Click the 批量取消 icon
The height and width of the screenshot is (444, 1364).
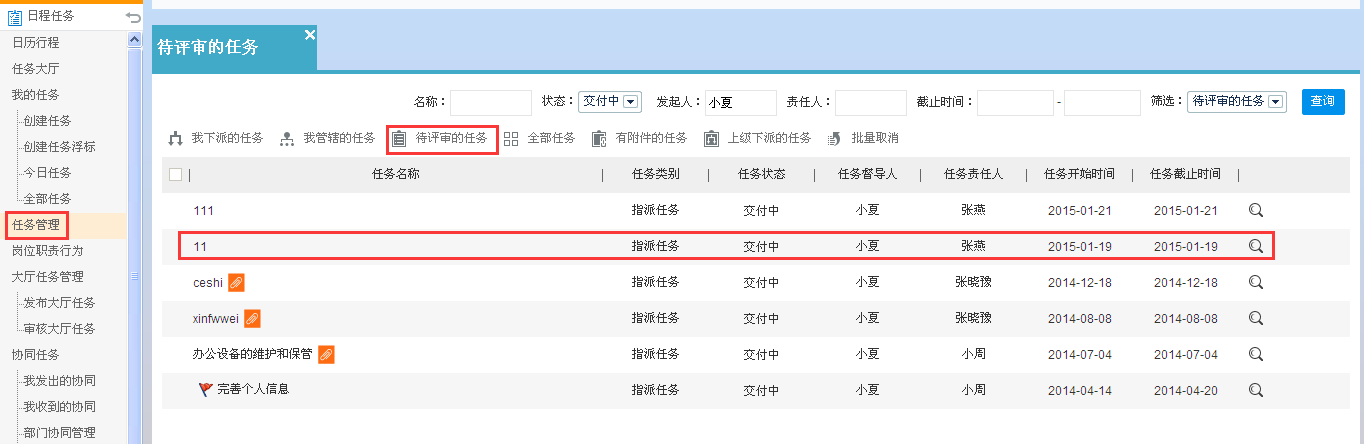835,138
